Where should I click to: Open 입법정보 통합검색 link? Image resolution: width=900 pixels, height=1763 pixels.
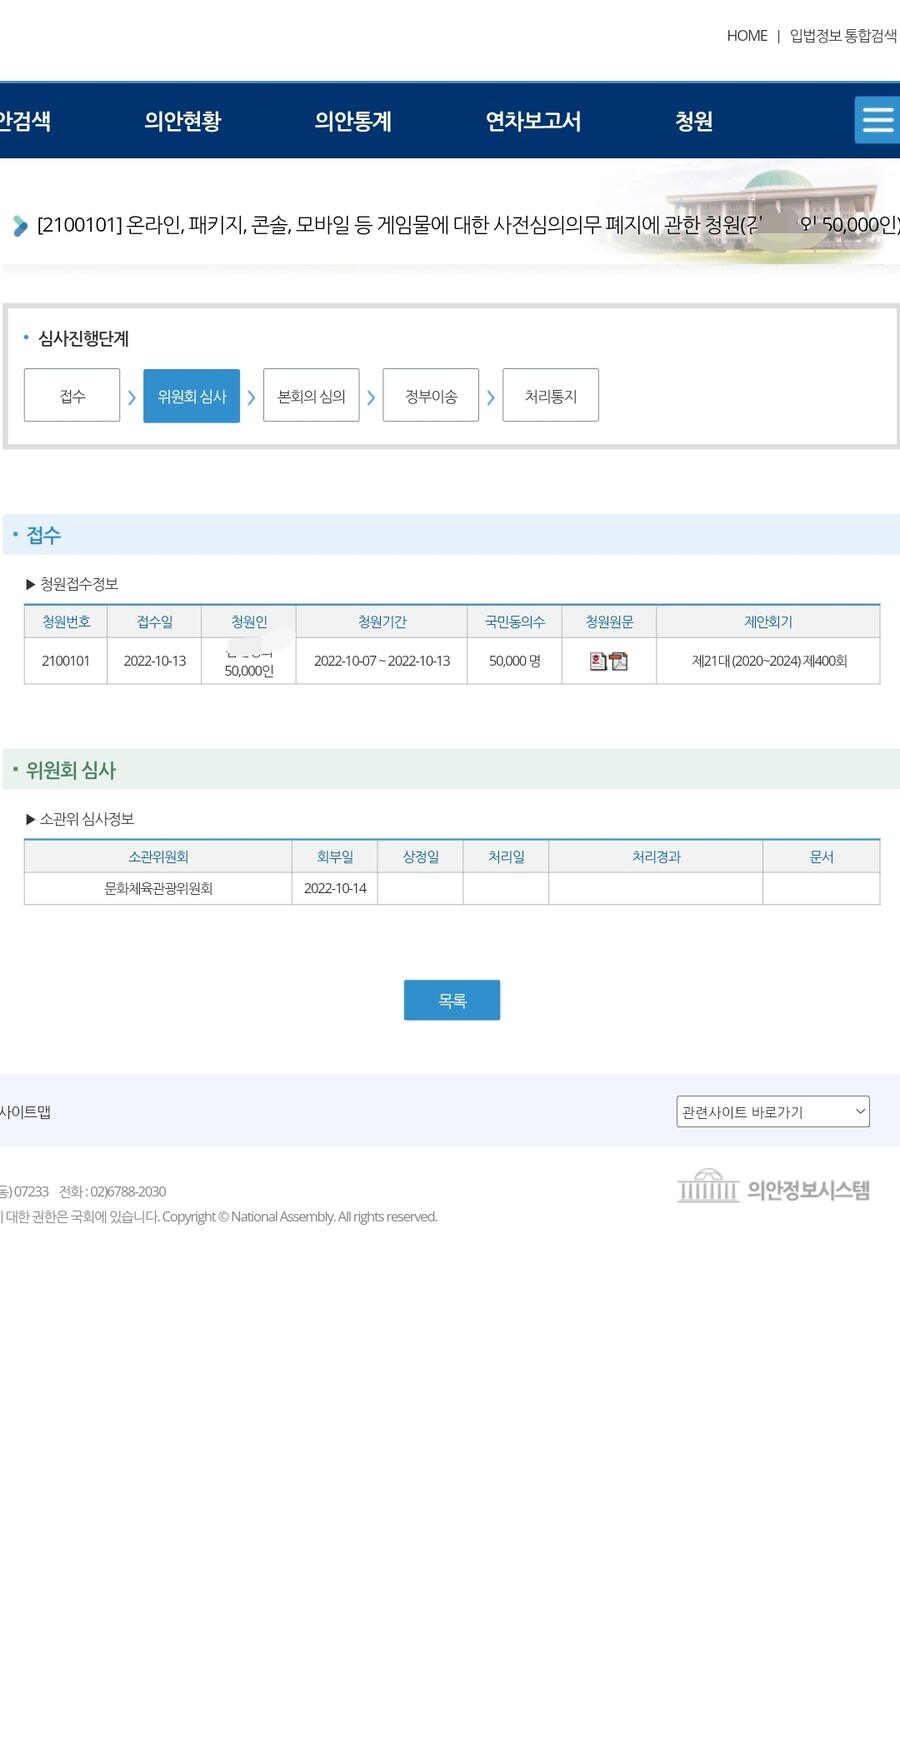(x=842, y=36)
